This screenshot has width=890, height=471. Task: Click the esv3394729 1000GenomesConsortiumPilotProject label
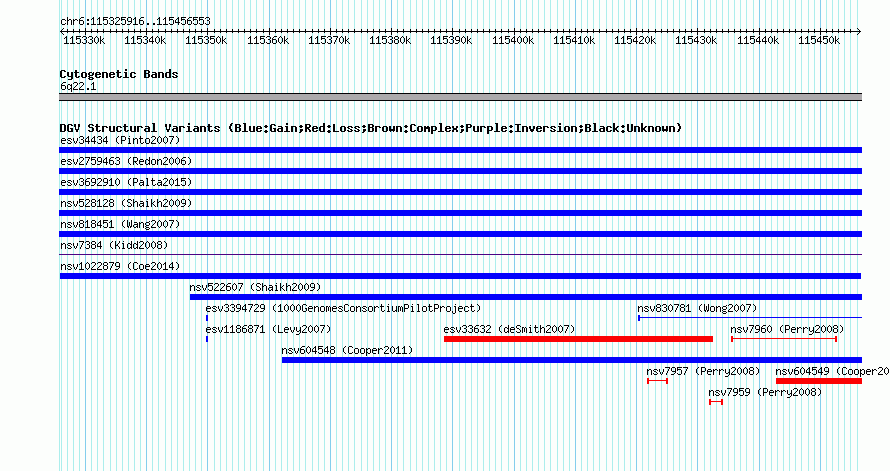(343, 308)
